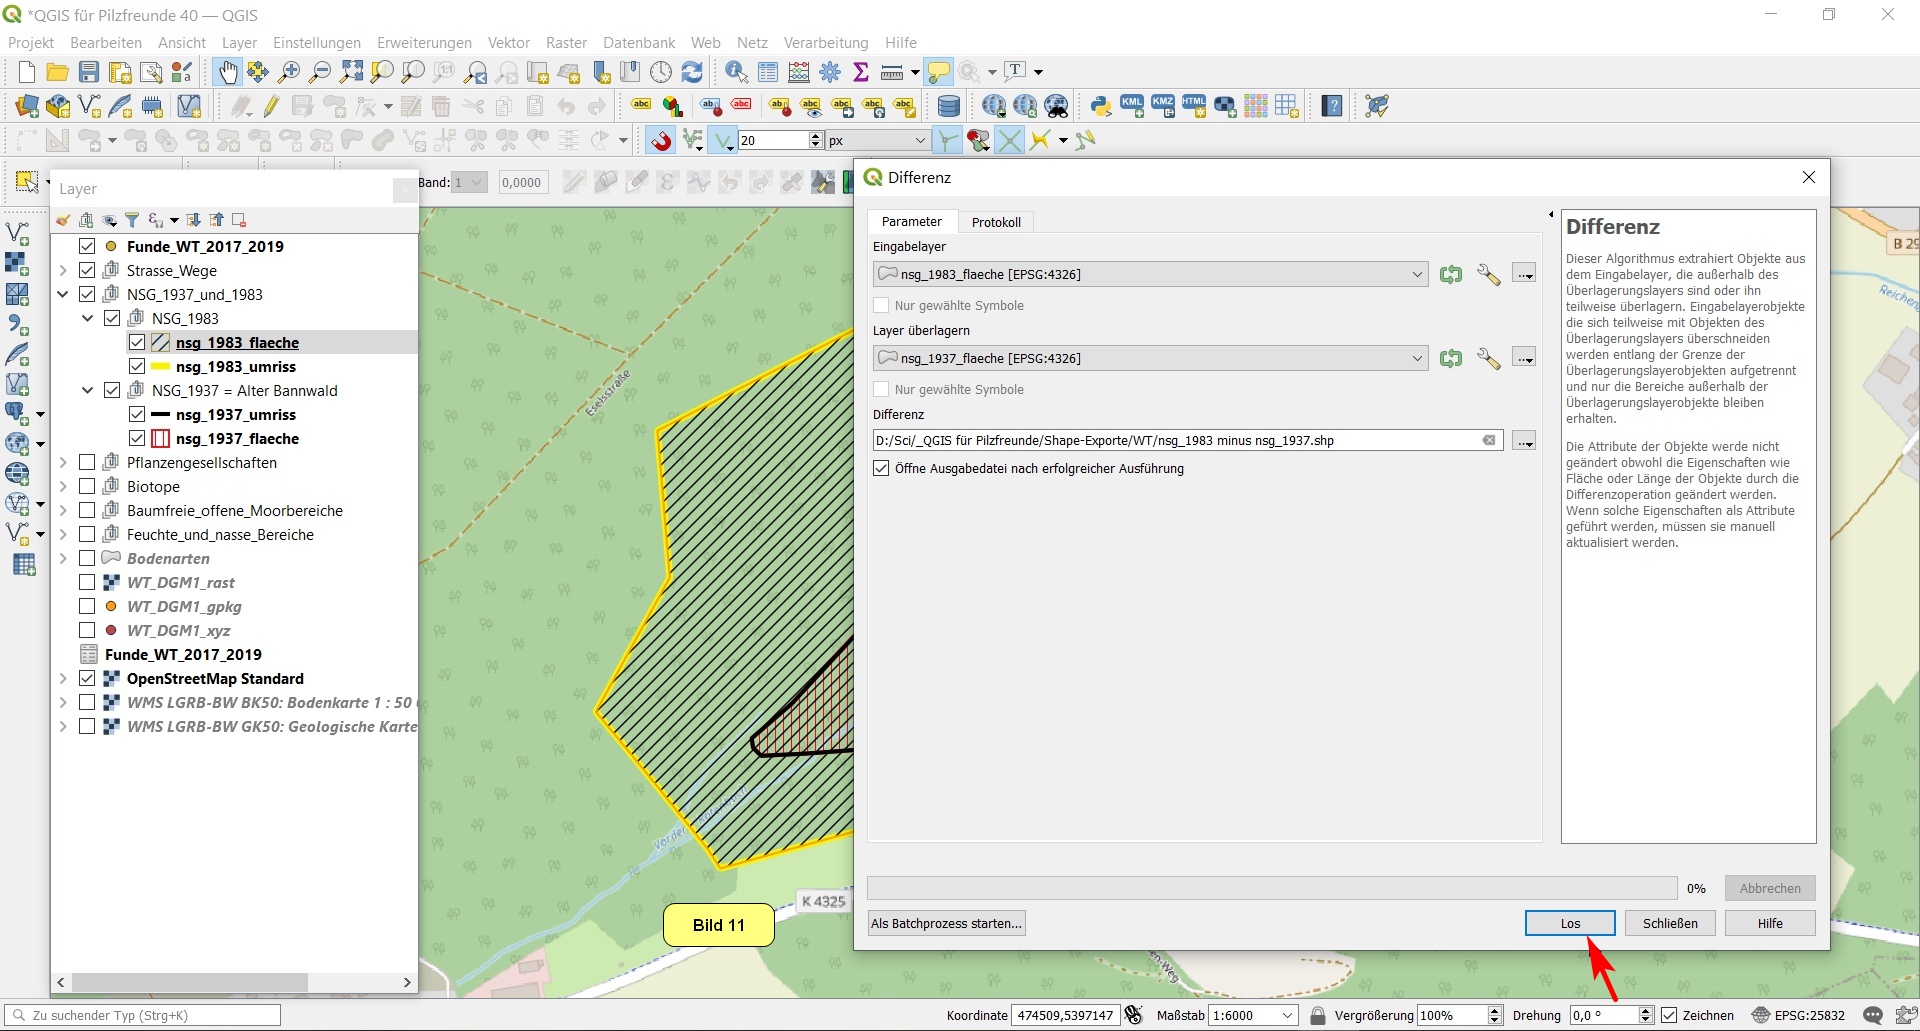Uncheck Öffne Ausgabedatei nach erfolgreicher Ausführung
The width and height of the screenshot is (1920, 1031).
pos(881,468)
